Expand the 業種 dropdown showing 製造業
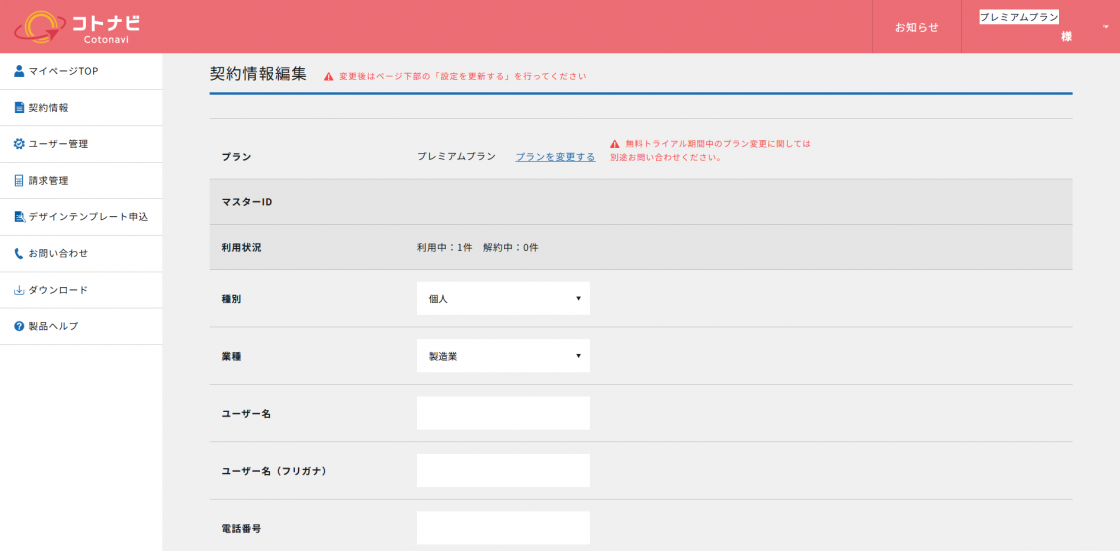 point(503,356)
